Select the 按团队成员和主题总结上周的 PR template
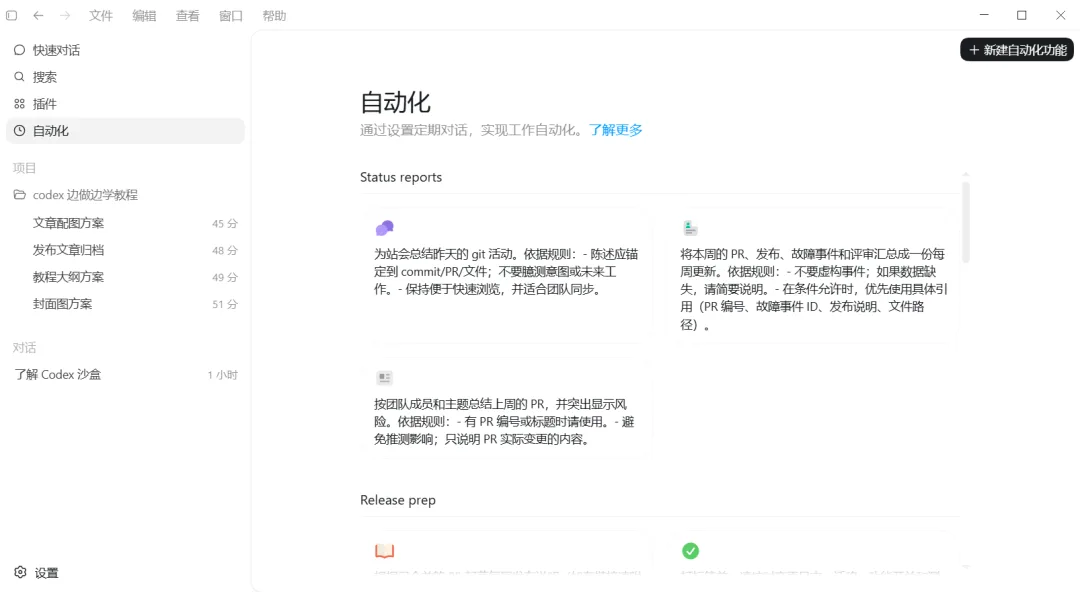 pyautogui.click(x=506, y=408)
